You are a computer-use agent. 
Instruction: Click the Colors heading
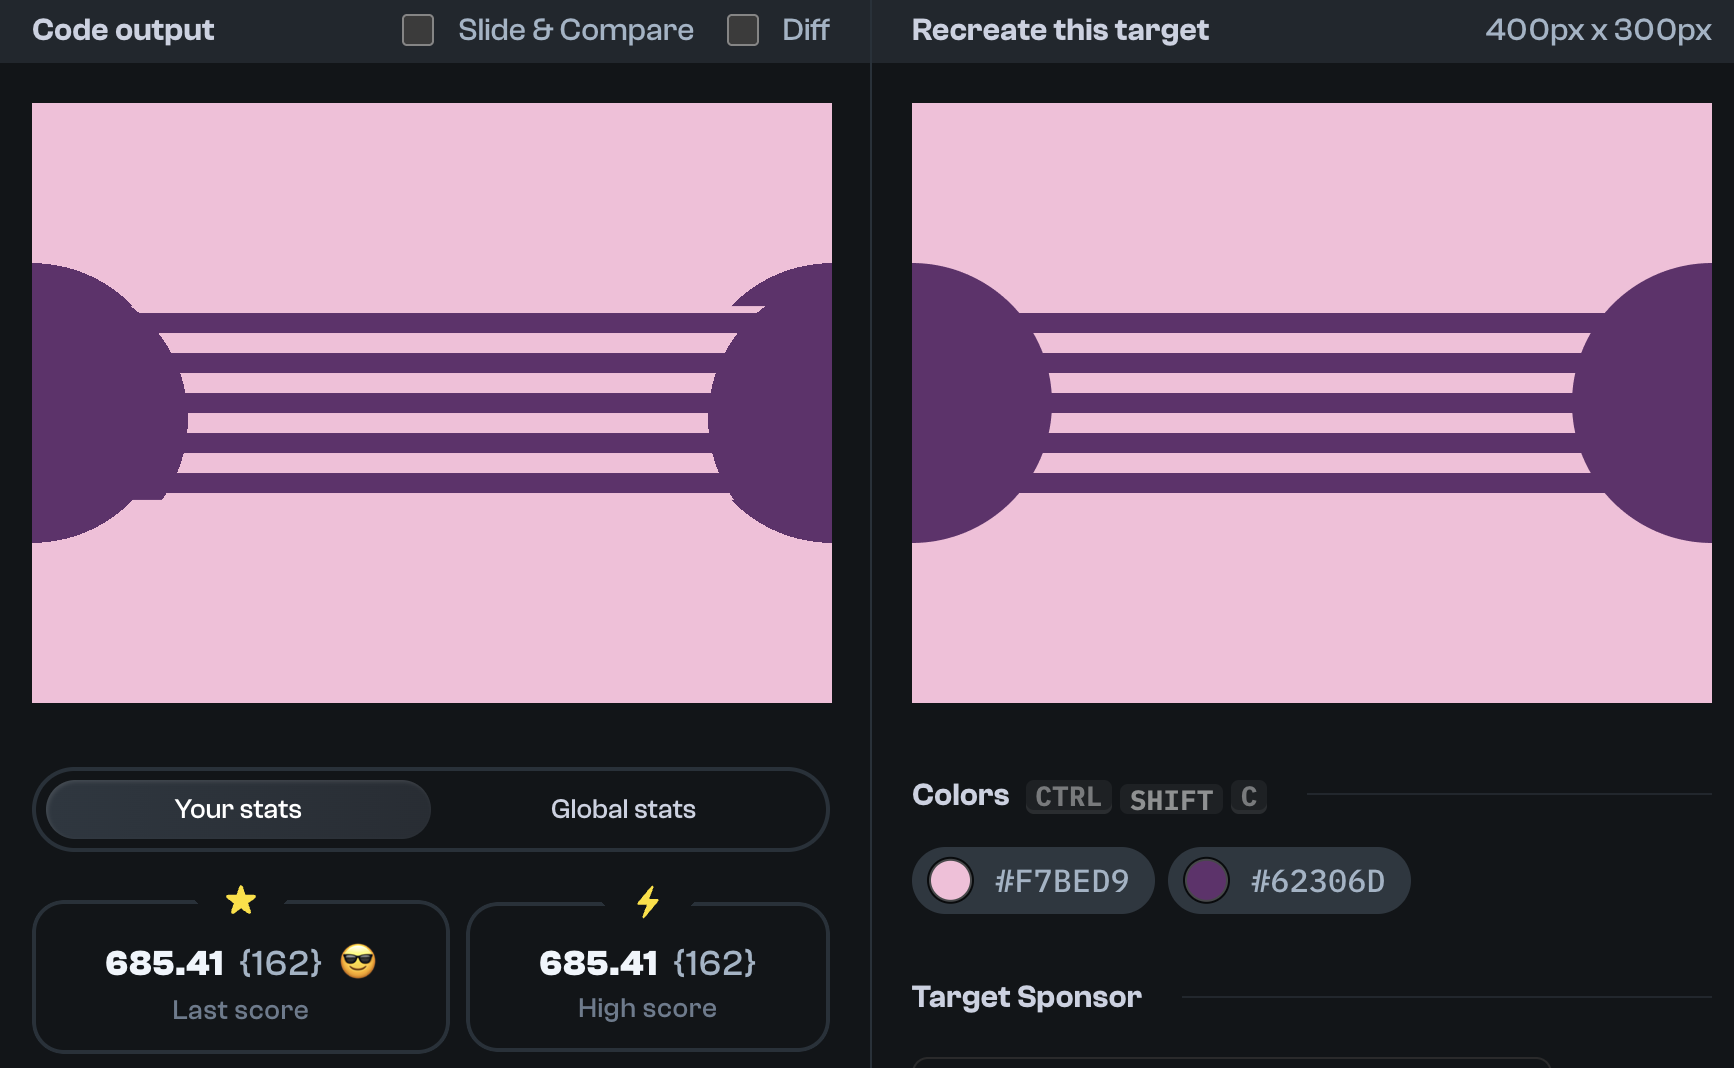(x=961, y=795)
